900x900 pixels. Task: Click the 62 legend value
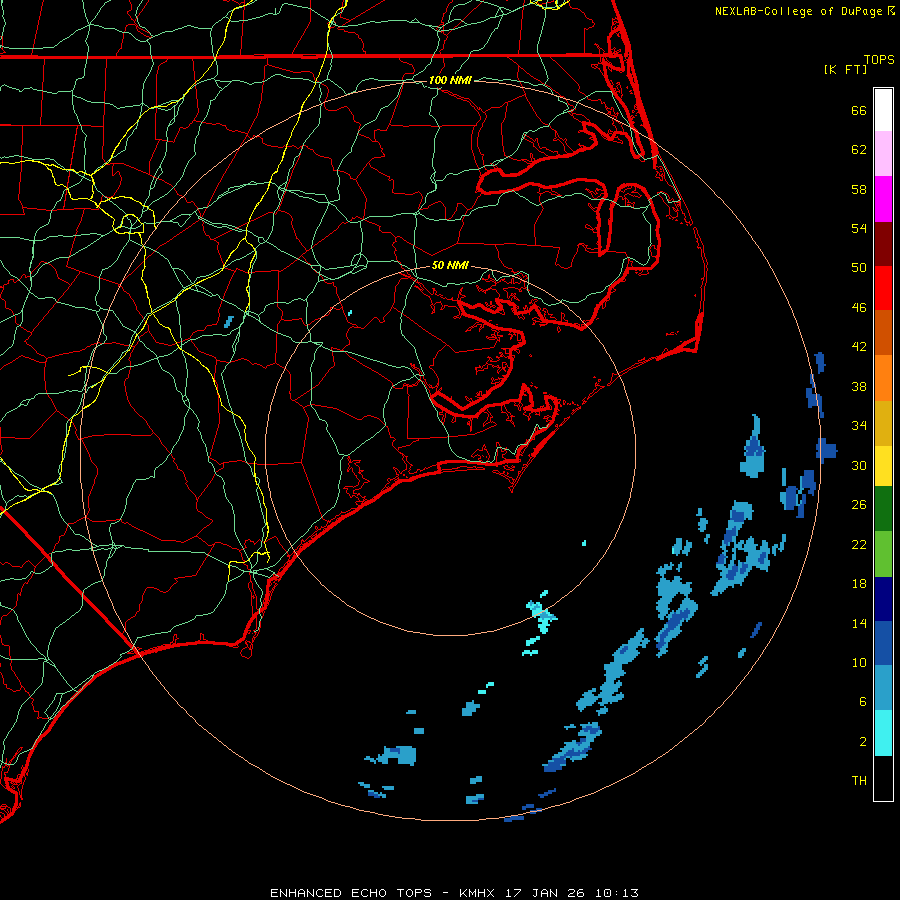click(x=859, y=150)
